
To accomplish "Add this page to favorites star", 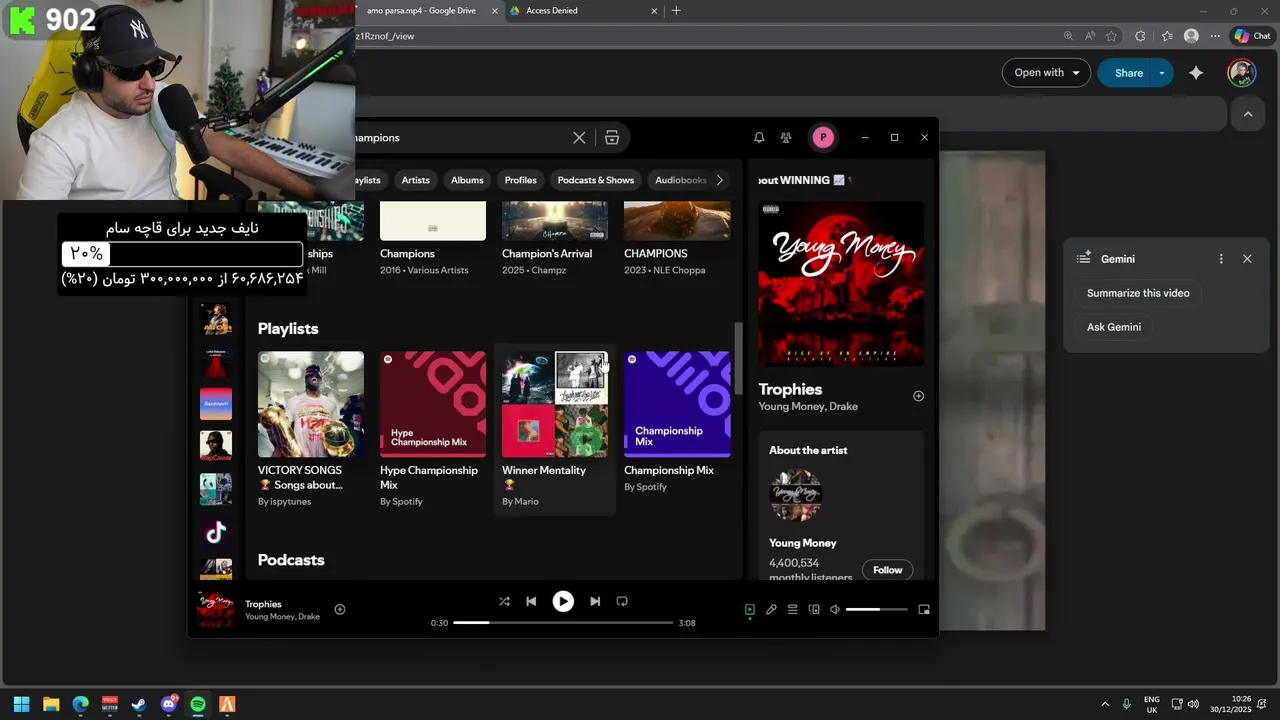I will pos(1112,36).
